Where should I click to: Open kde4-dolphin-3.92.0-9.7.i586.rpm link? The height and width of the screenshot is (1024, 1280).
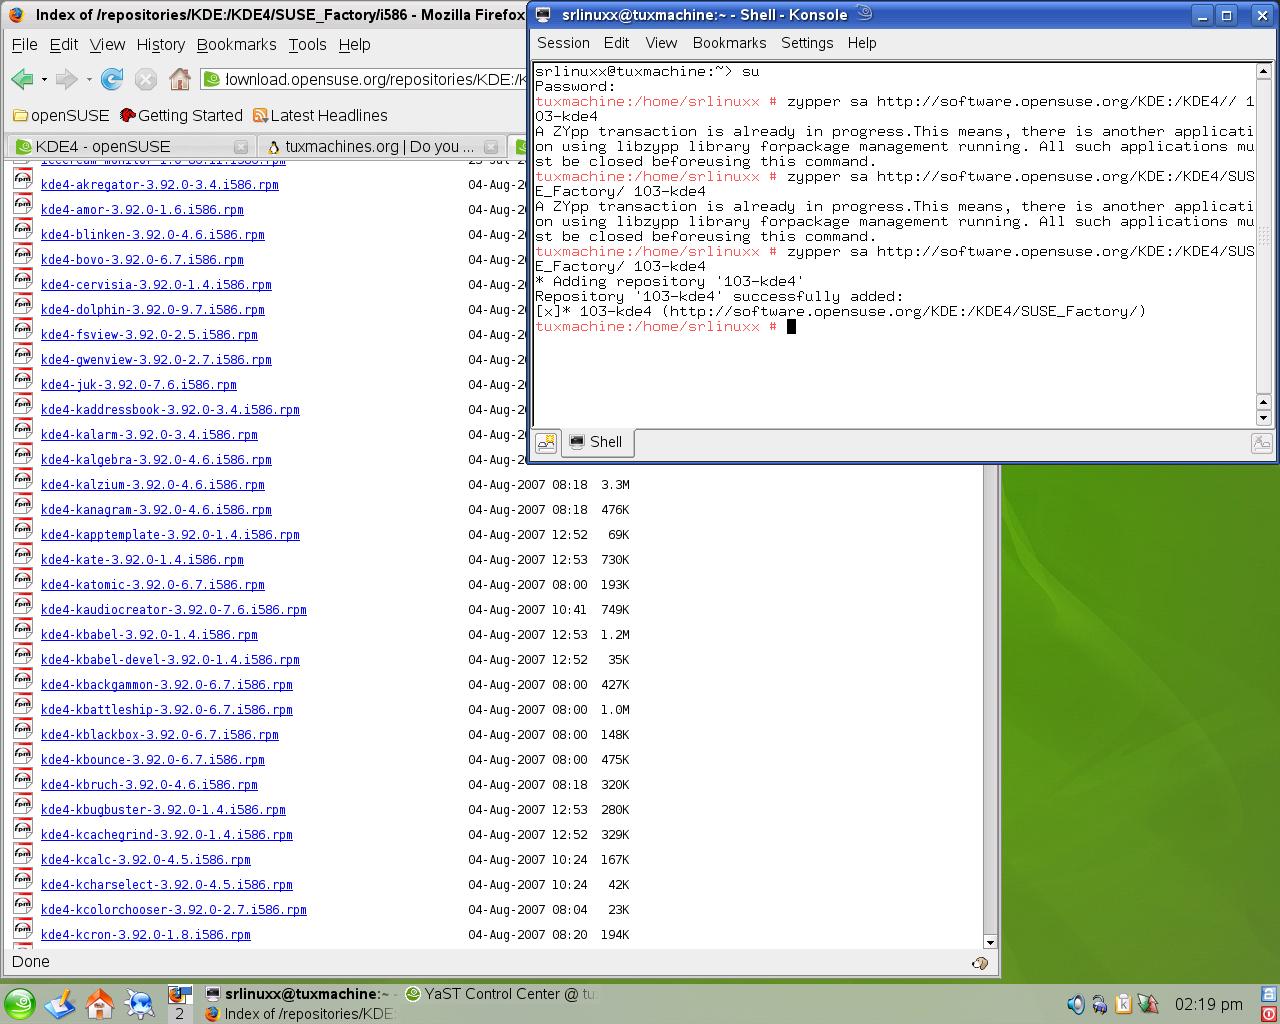point(152,310)
